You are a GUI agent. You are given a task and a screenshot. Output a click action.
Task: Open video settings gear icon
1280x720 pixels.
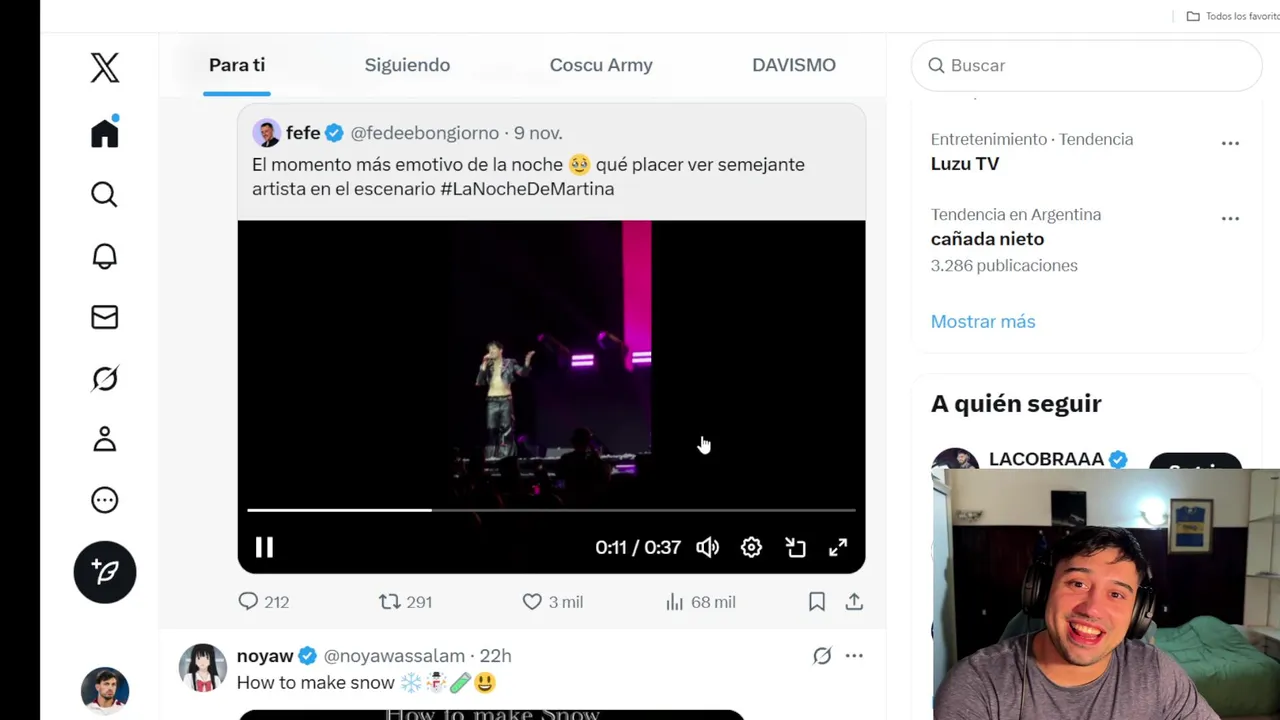751,547
